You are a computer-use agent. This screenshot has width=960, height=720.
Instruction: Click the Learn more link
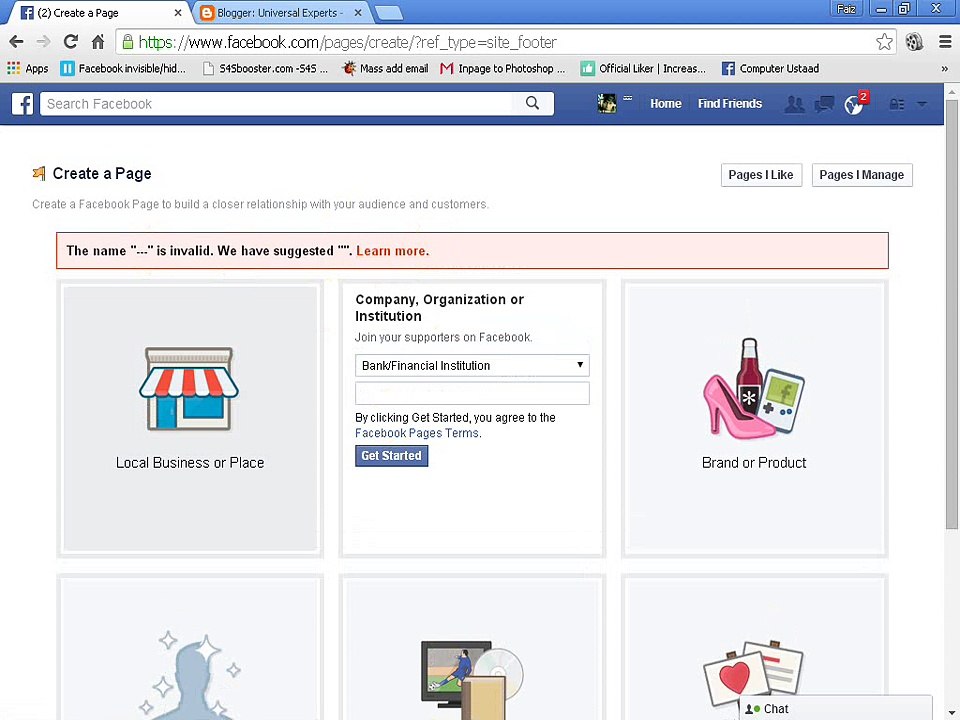pos(392,251)
